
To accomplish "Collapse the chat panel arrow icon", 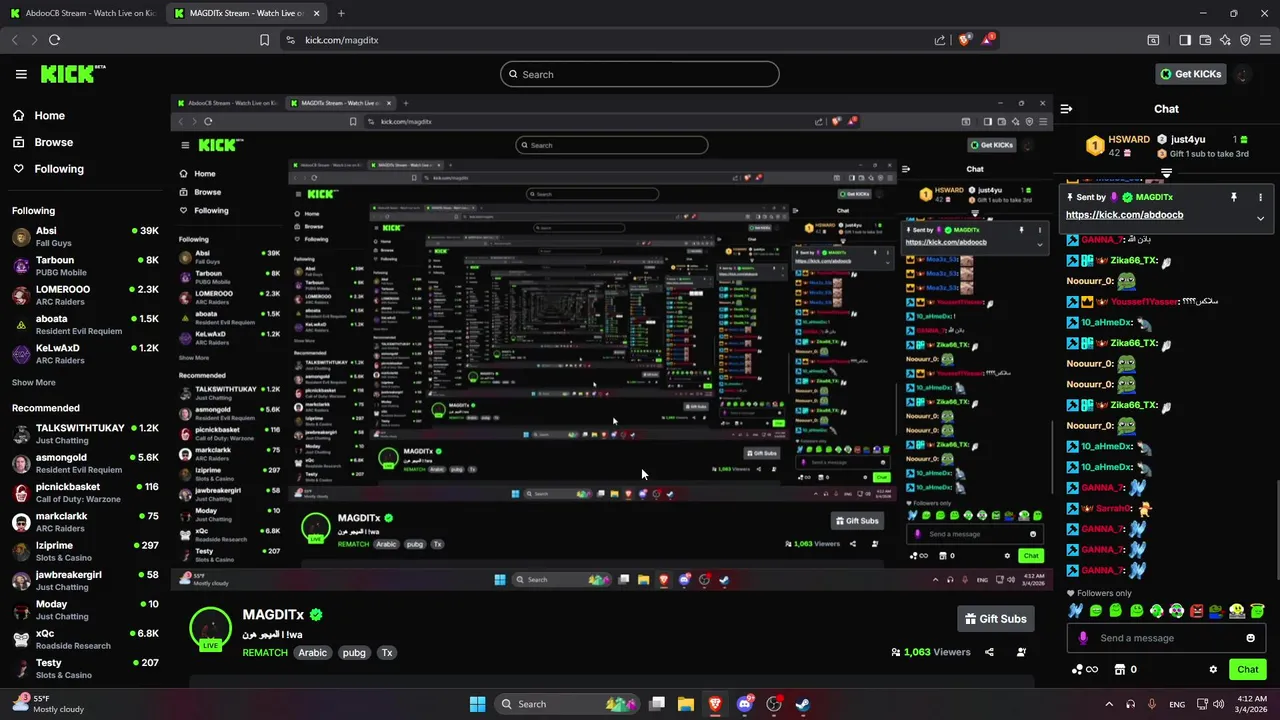I will [1066, 109].
